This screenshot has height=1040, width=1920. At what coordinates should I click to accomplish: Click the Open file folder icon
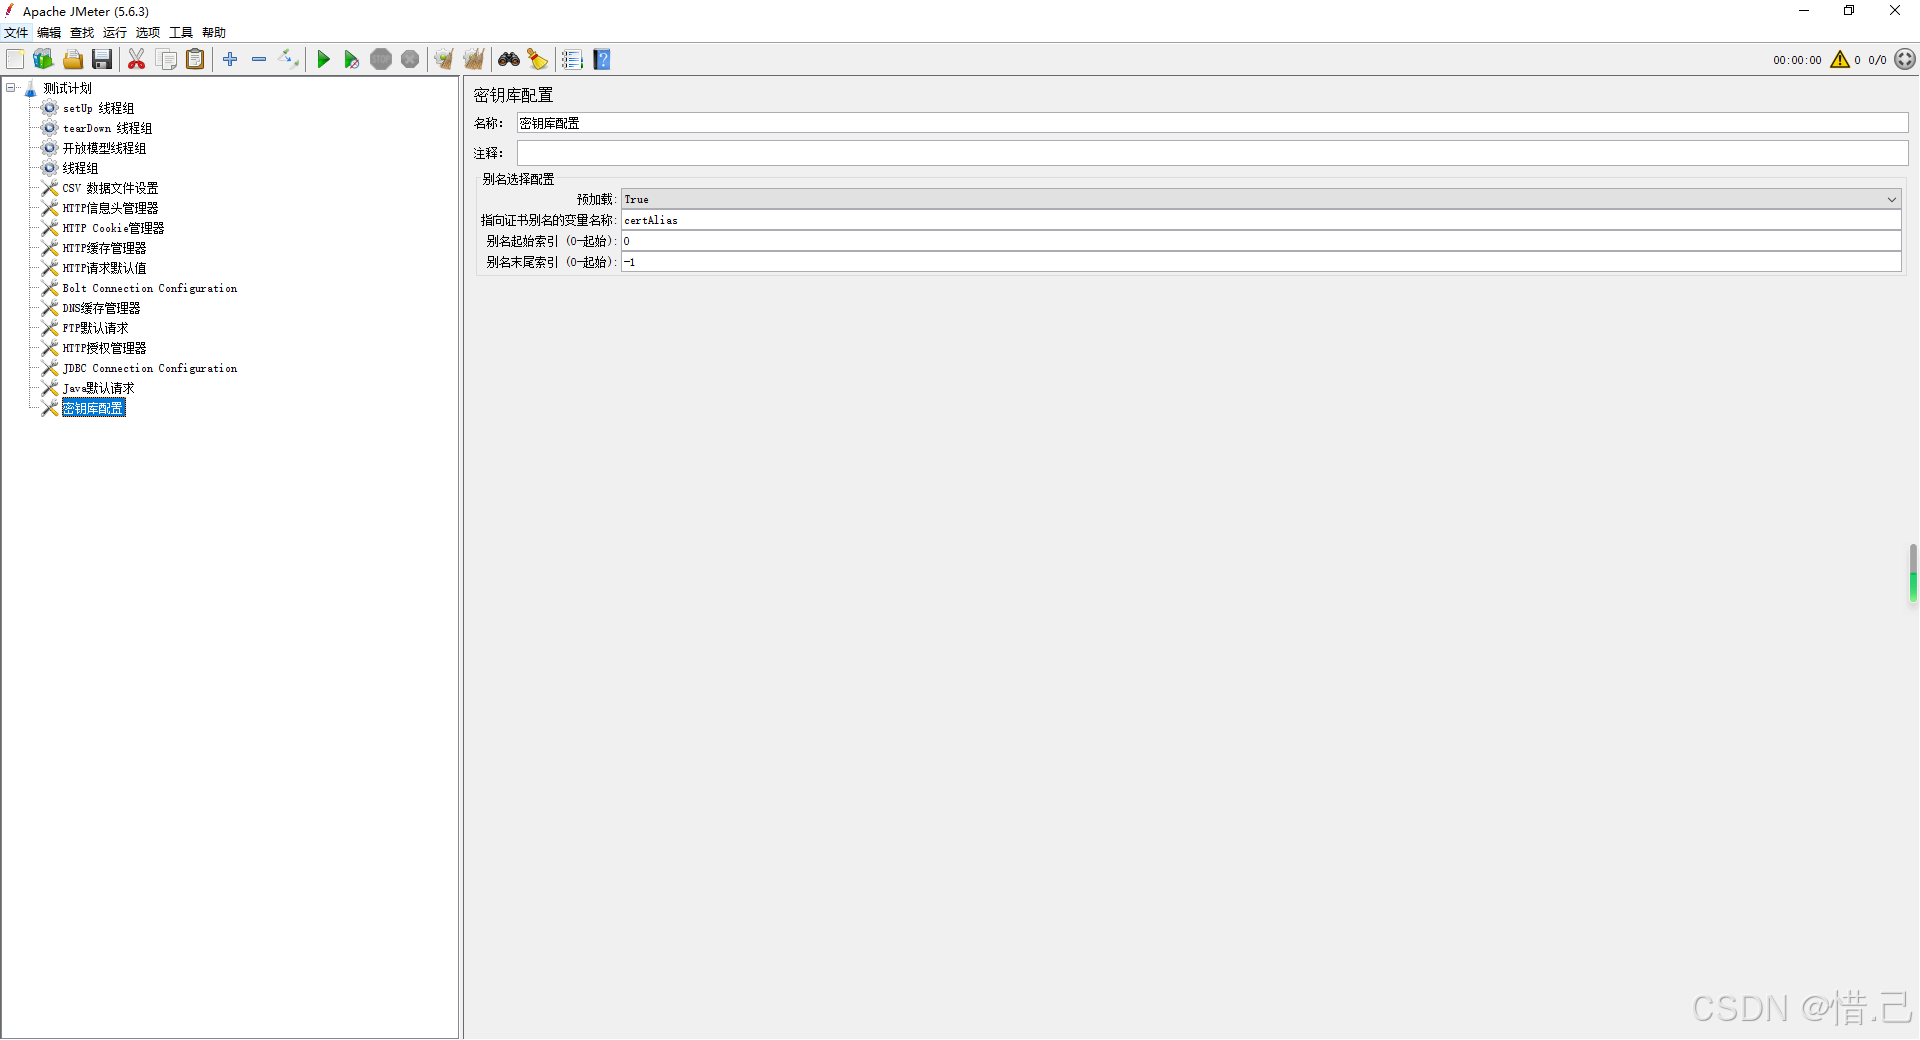[x=73, y=60]
